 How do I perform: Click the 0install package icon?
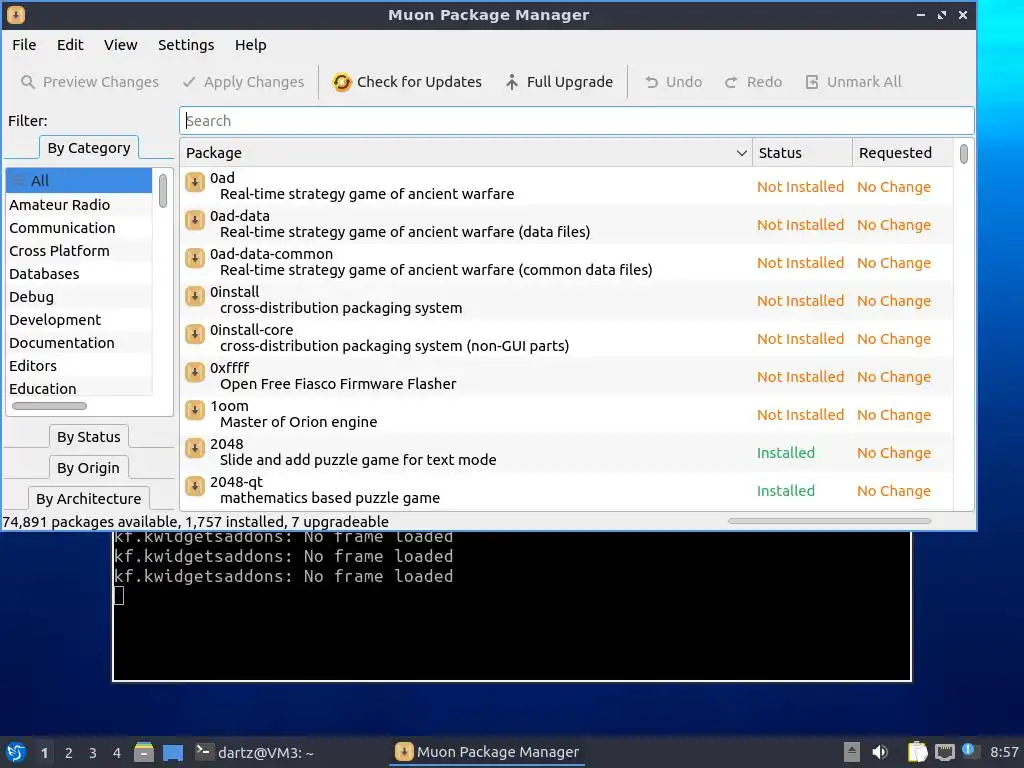195,296
